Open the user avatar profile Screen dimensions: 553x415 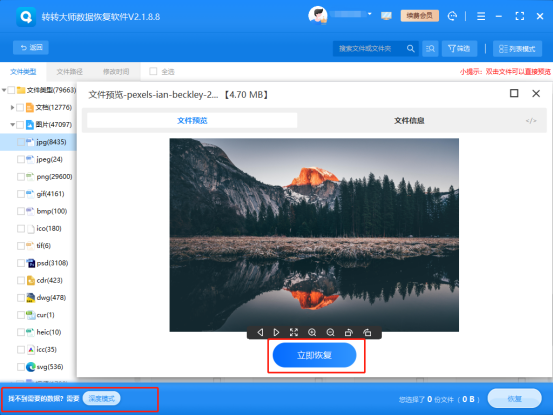(x=317, y=16)
